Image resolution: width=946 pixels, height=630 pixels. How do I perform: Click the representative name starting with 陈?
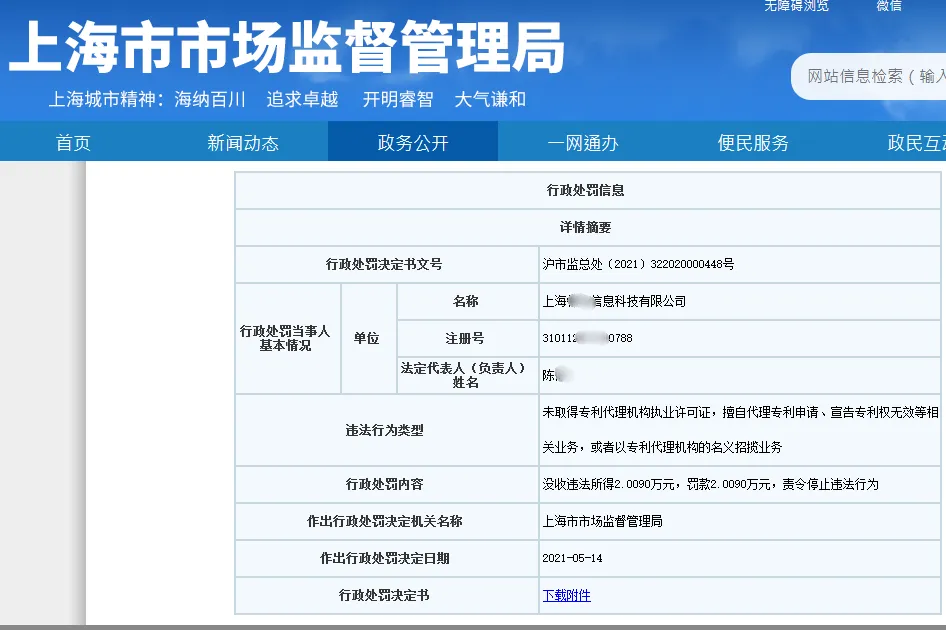556,375
